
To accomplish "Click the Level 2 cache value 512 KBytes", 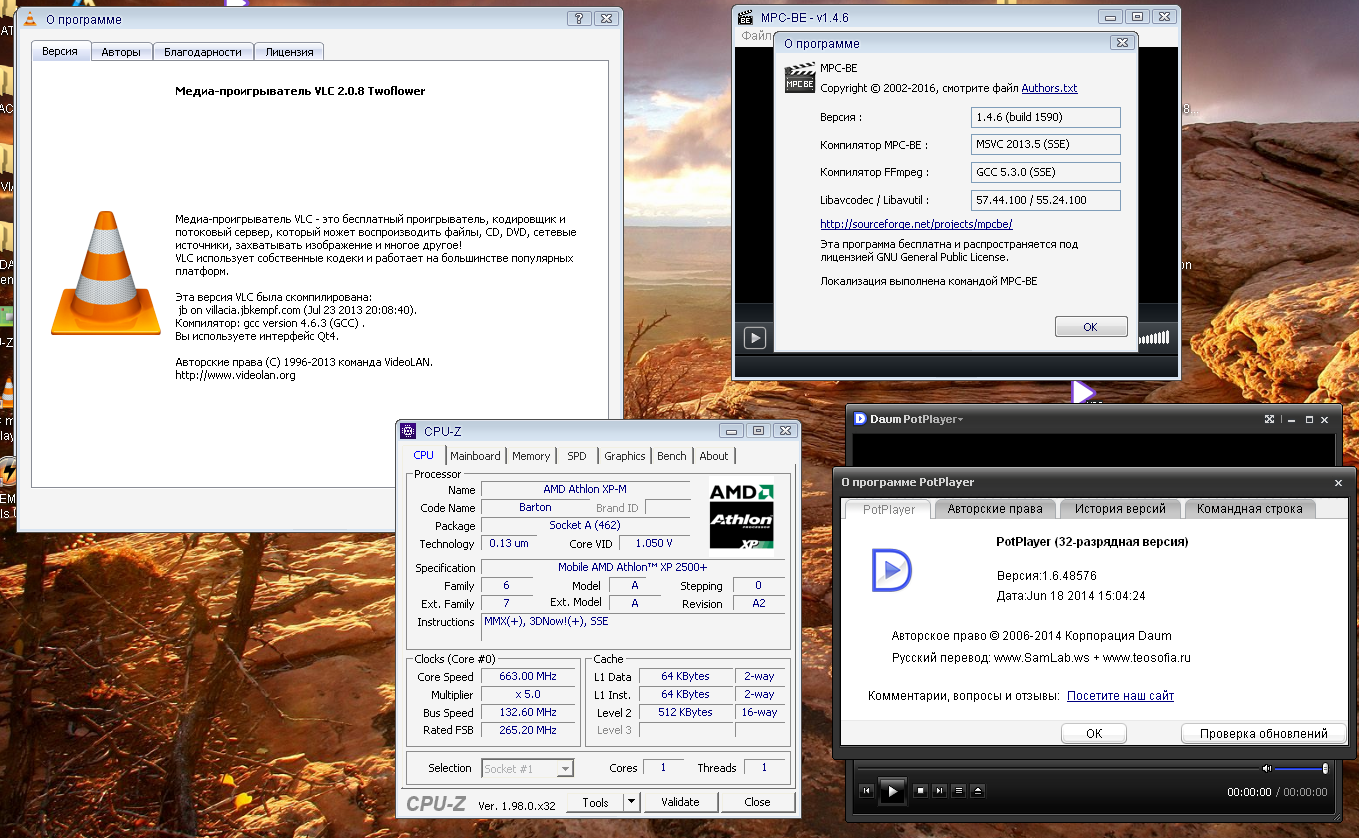I will 685,712.
